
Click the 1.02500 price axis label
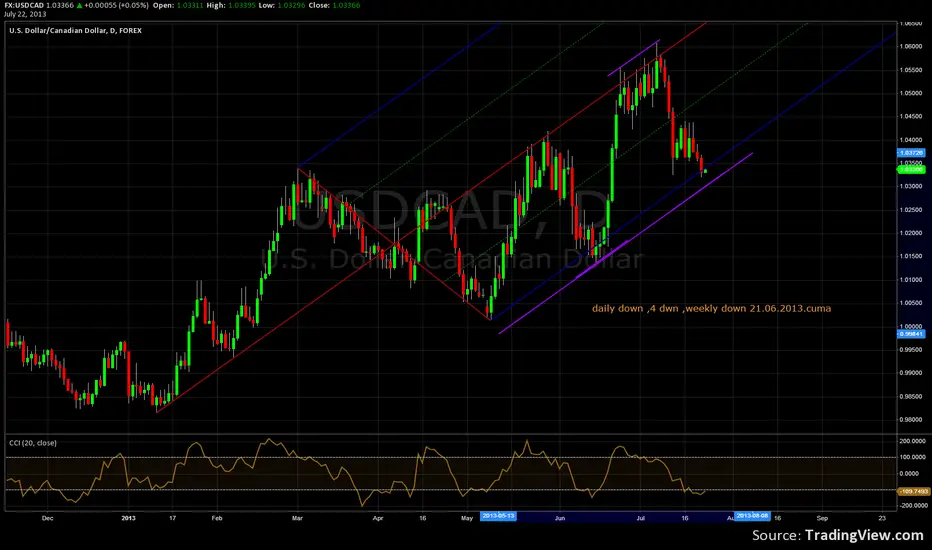pos(911,209)
